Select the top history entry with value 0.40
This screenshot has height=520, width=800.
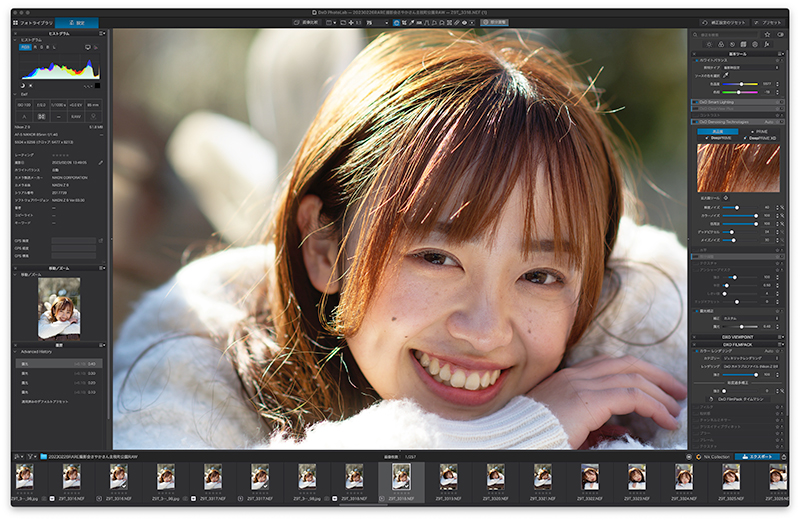tap(59, 364)
